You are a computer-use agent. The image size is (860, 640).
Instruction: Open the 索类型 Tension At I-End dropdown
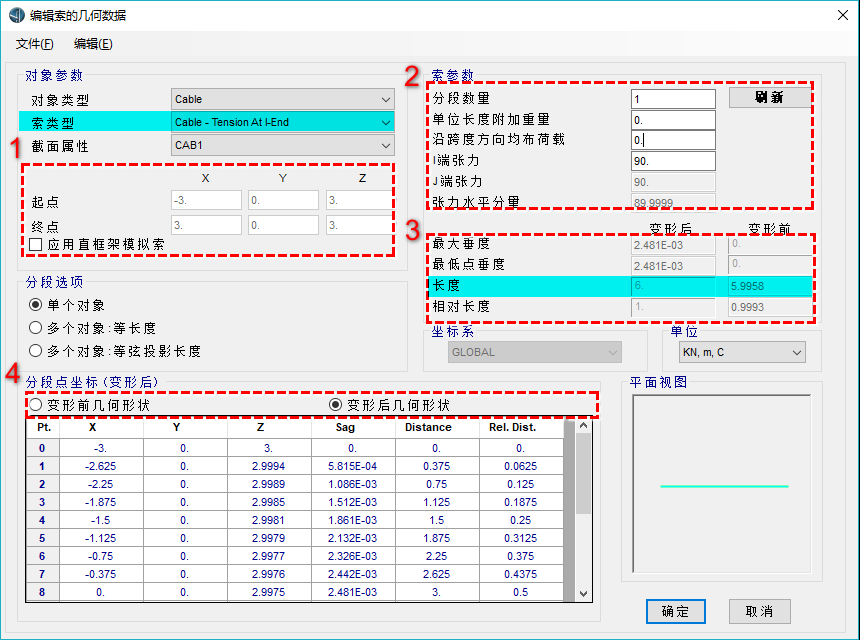(283, 122)
